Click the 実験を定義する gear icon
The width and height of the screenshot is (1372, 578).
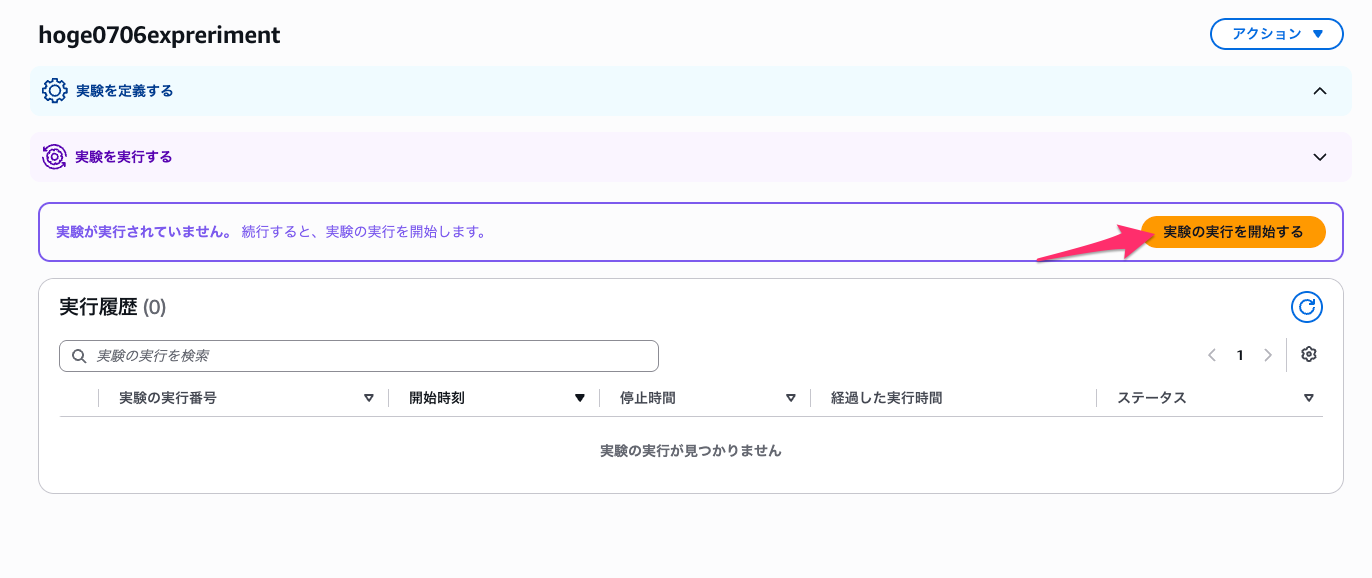[55, 91]
